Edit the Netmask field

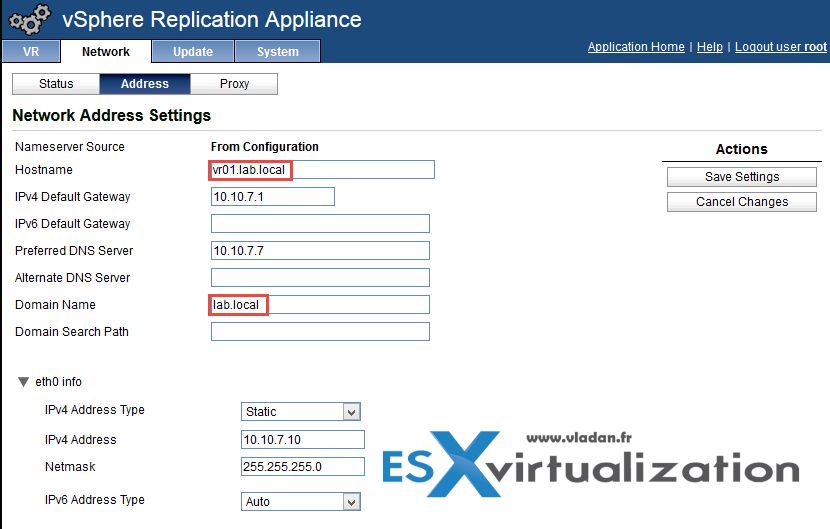point(303,467)
